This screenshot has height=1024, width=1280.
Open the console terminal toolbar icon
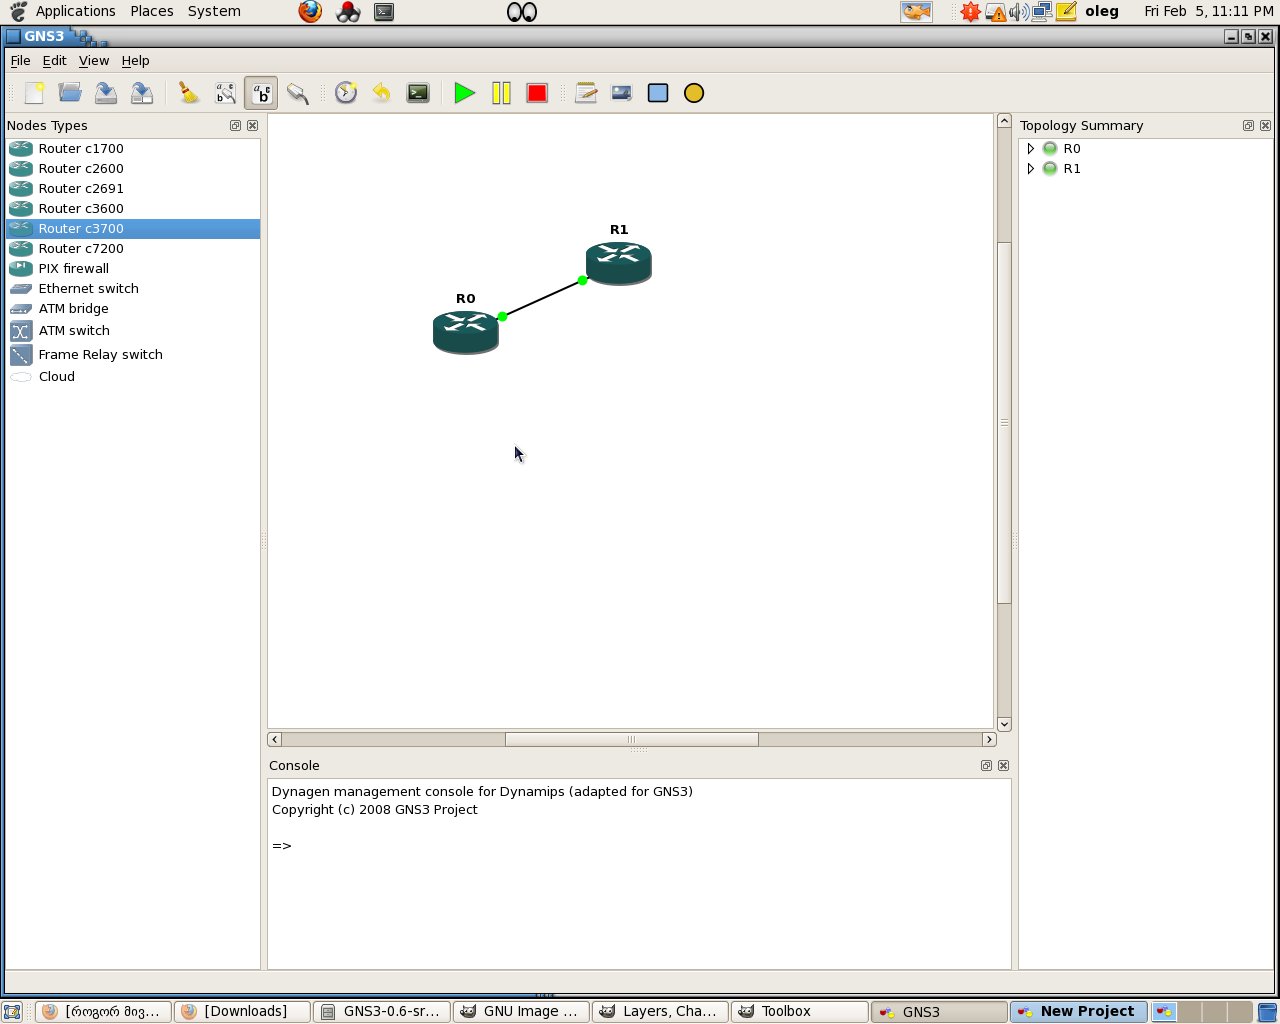coord(418,93)
